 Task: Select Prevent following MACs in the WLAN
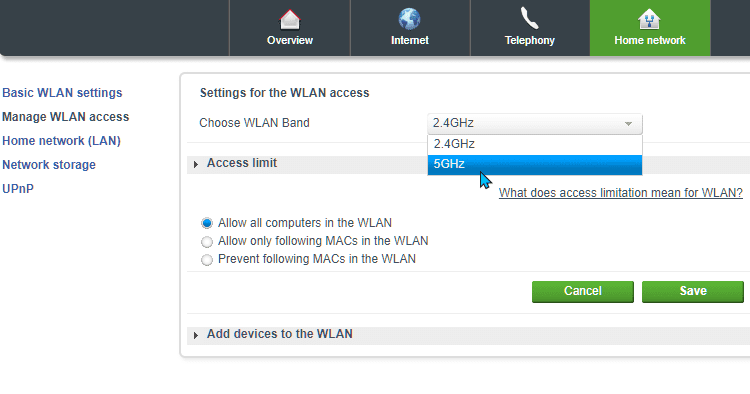(207, 260)
